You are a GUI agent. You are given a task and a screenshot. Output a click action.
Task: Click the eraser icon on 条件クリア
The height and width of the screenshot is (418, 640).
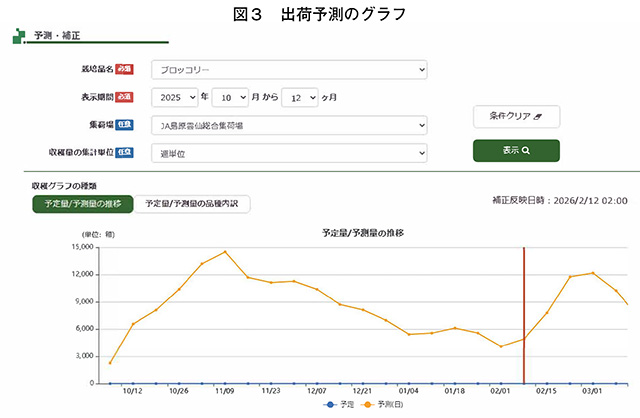(539, 116)
